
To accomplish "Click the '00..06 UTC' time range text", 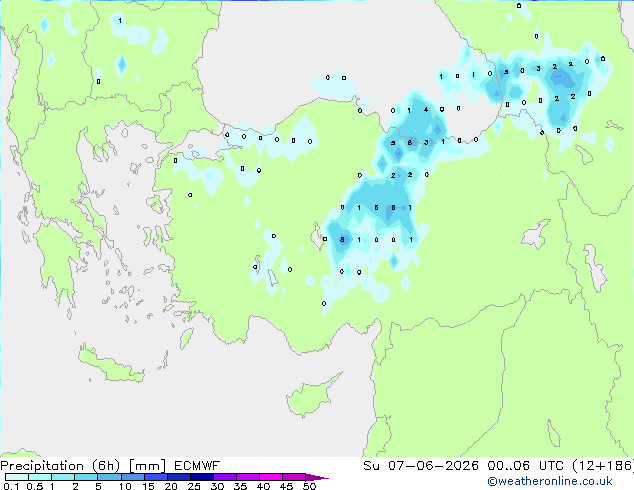I will [x=525, y=466].
